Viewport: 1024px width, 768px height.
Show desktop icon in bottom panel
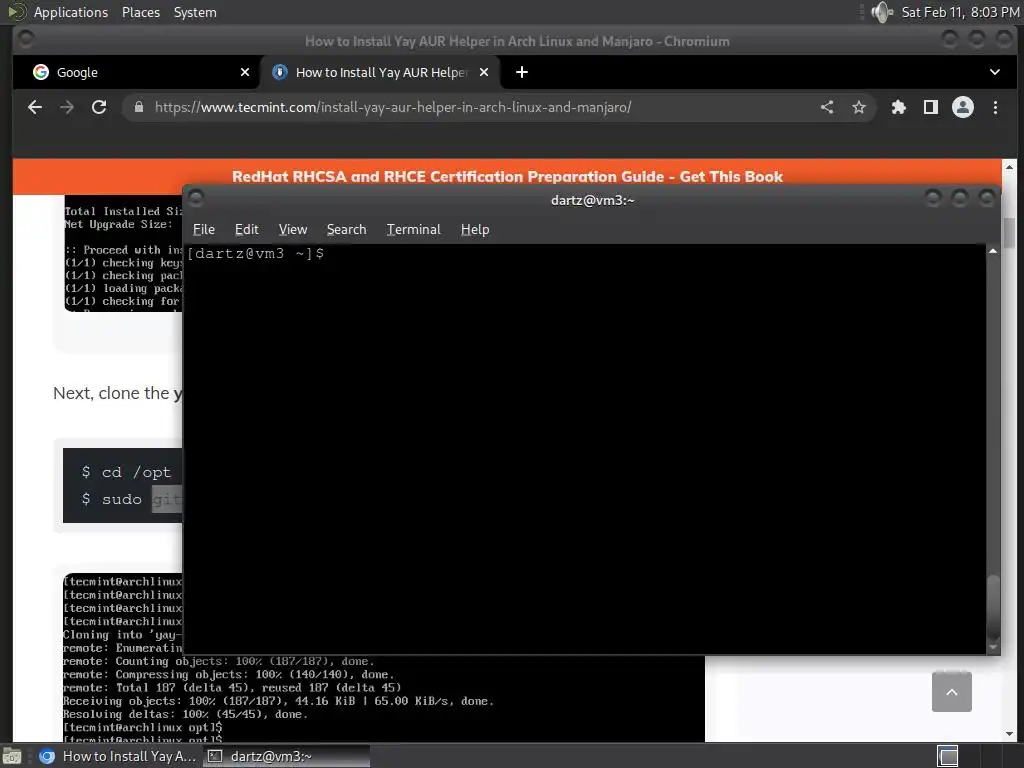(12, 756)
